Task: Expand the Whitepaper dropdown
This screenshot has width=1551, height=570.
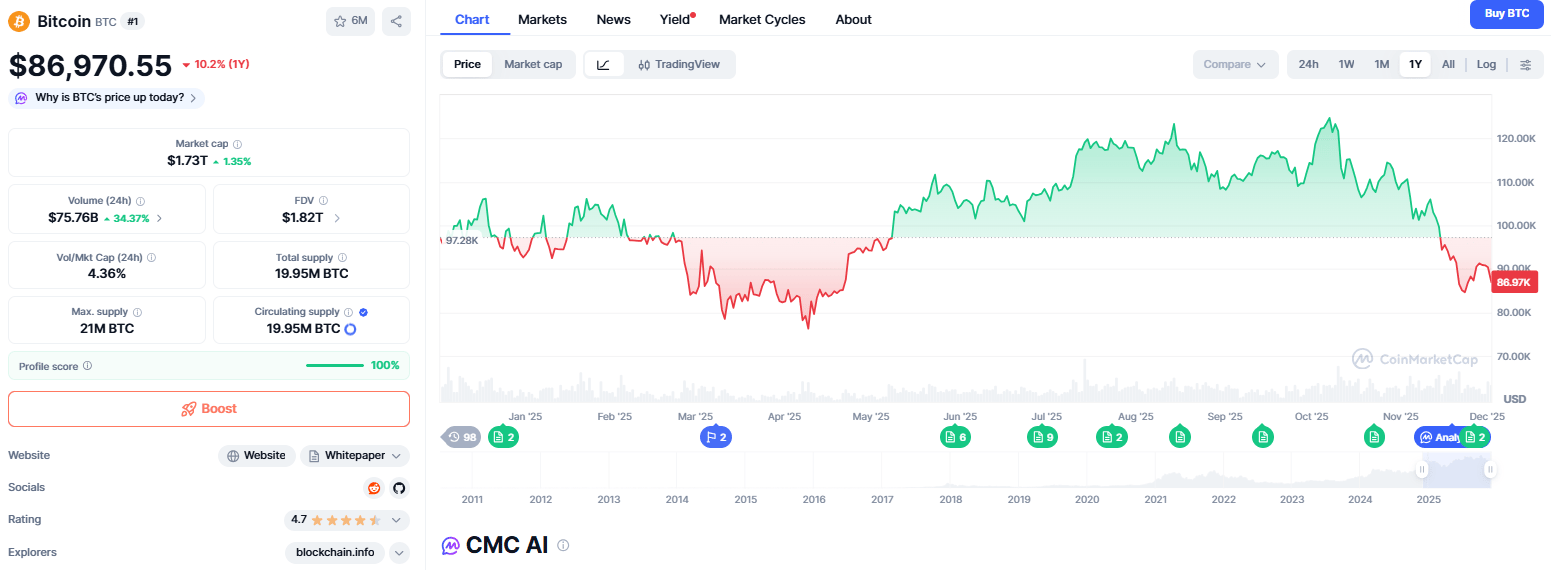Action: coord(397,456)
